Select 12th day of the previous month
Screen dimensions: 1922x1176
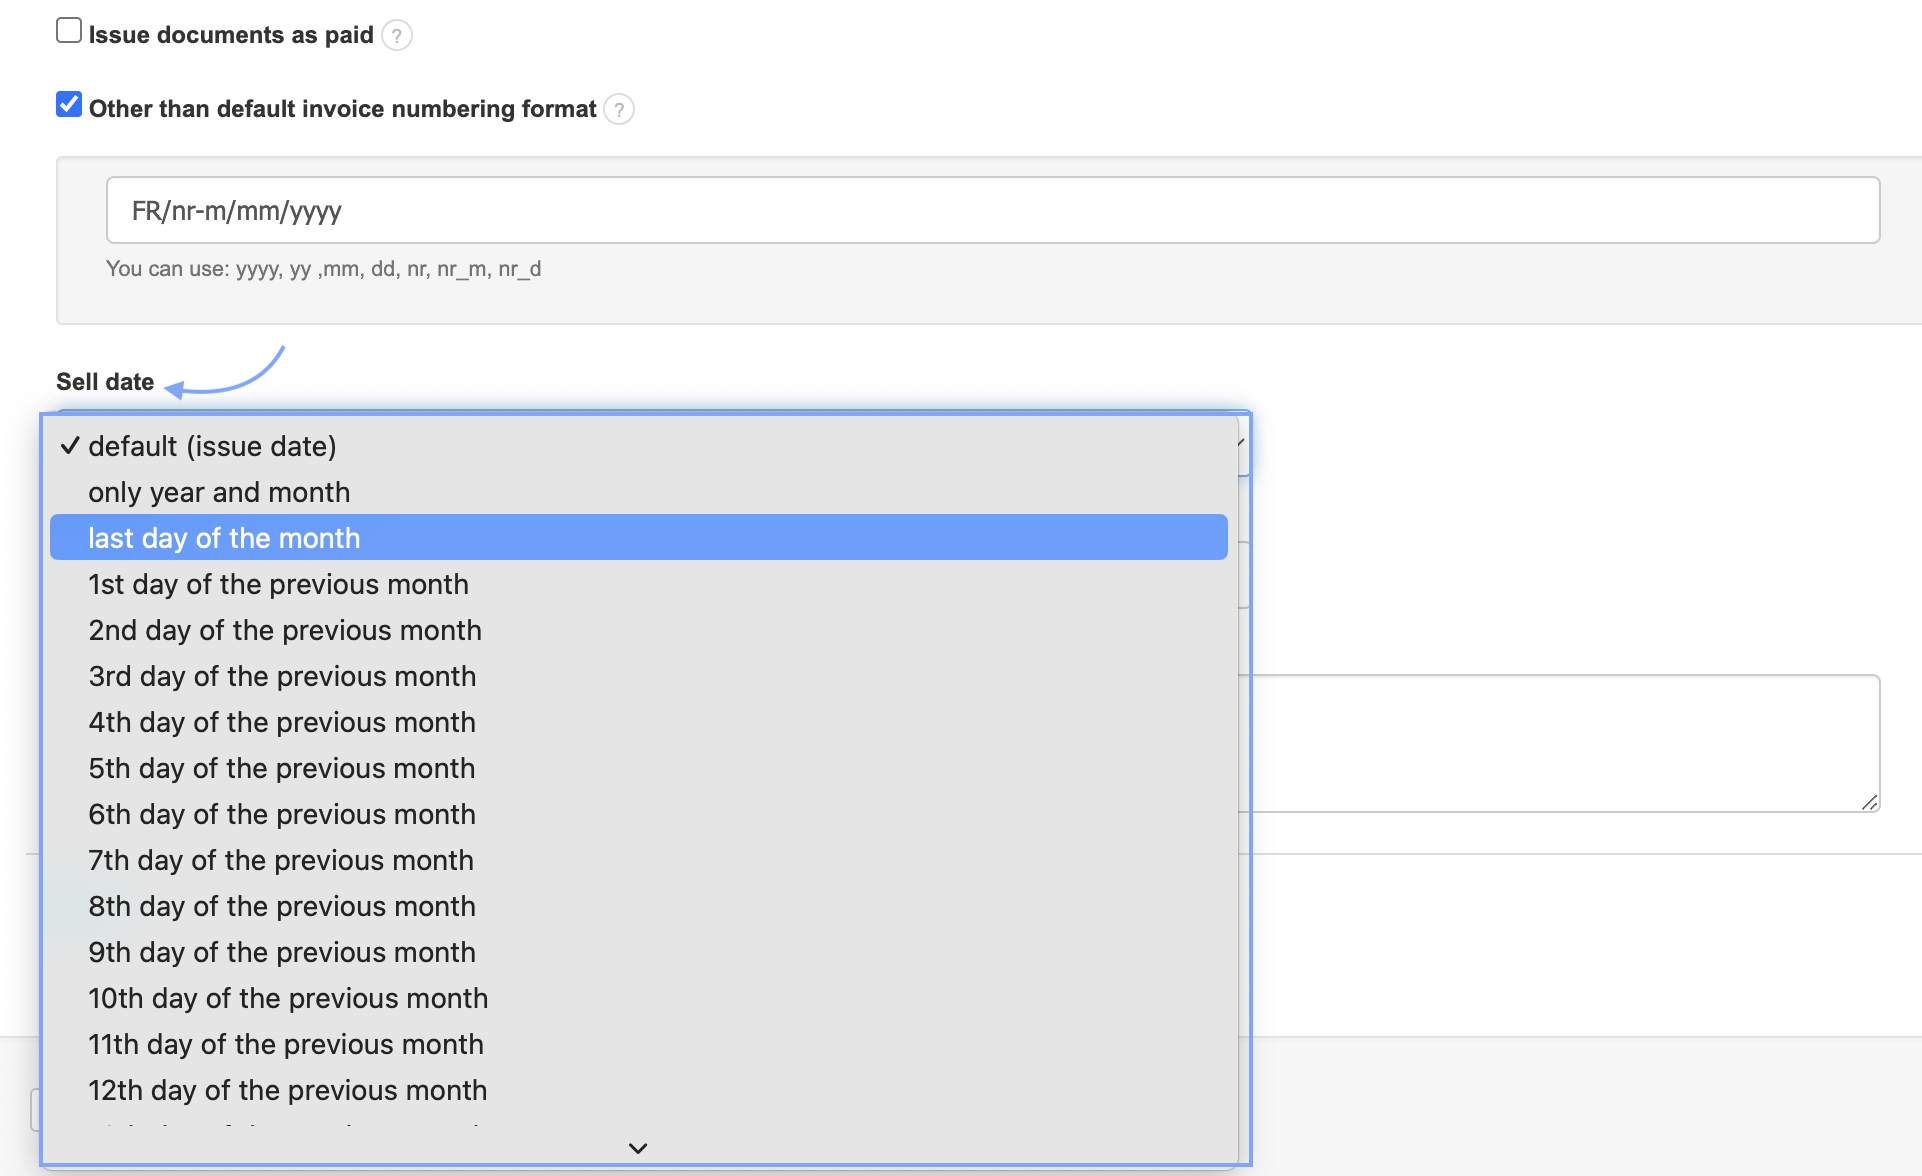(288, 1090)
